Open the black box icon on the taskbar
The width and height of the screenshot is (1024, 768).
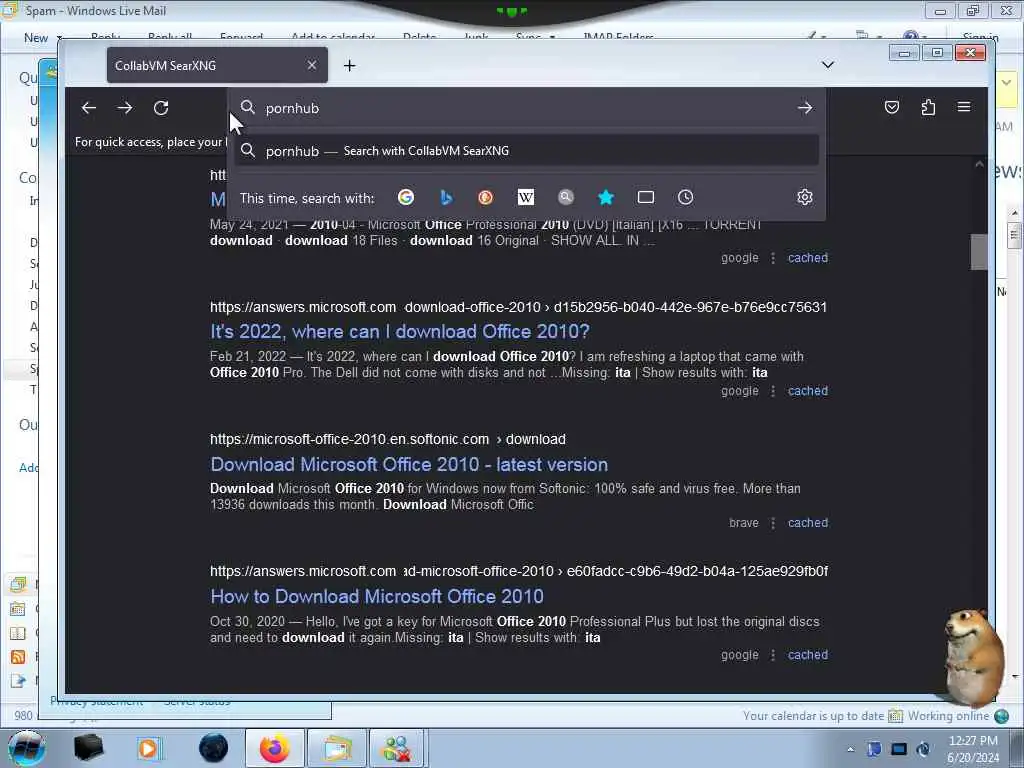click(88, 748)
